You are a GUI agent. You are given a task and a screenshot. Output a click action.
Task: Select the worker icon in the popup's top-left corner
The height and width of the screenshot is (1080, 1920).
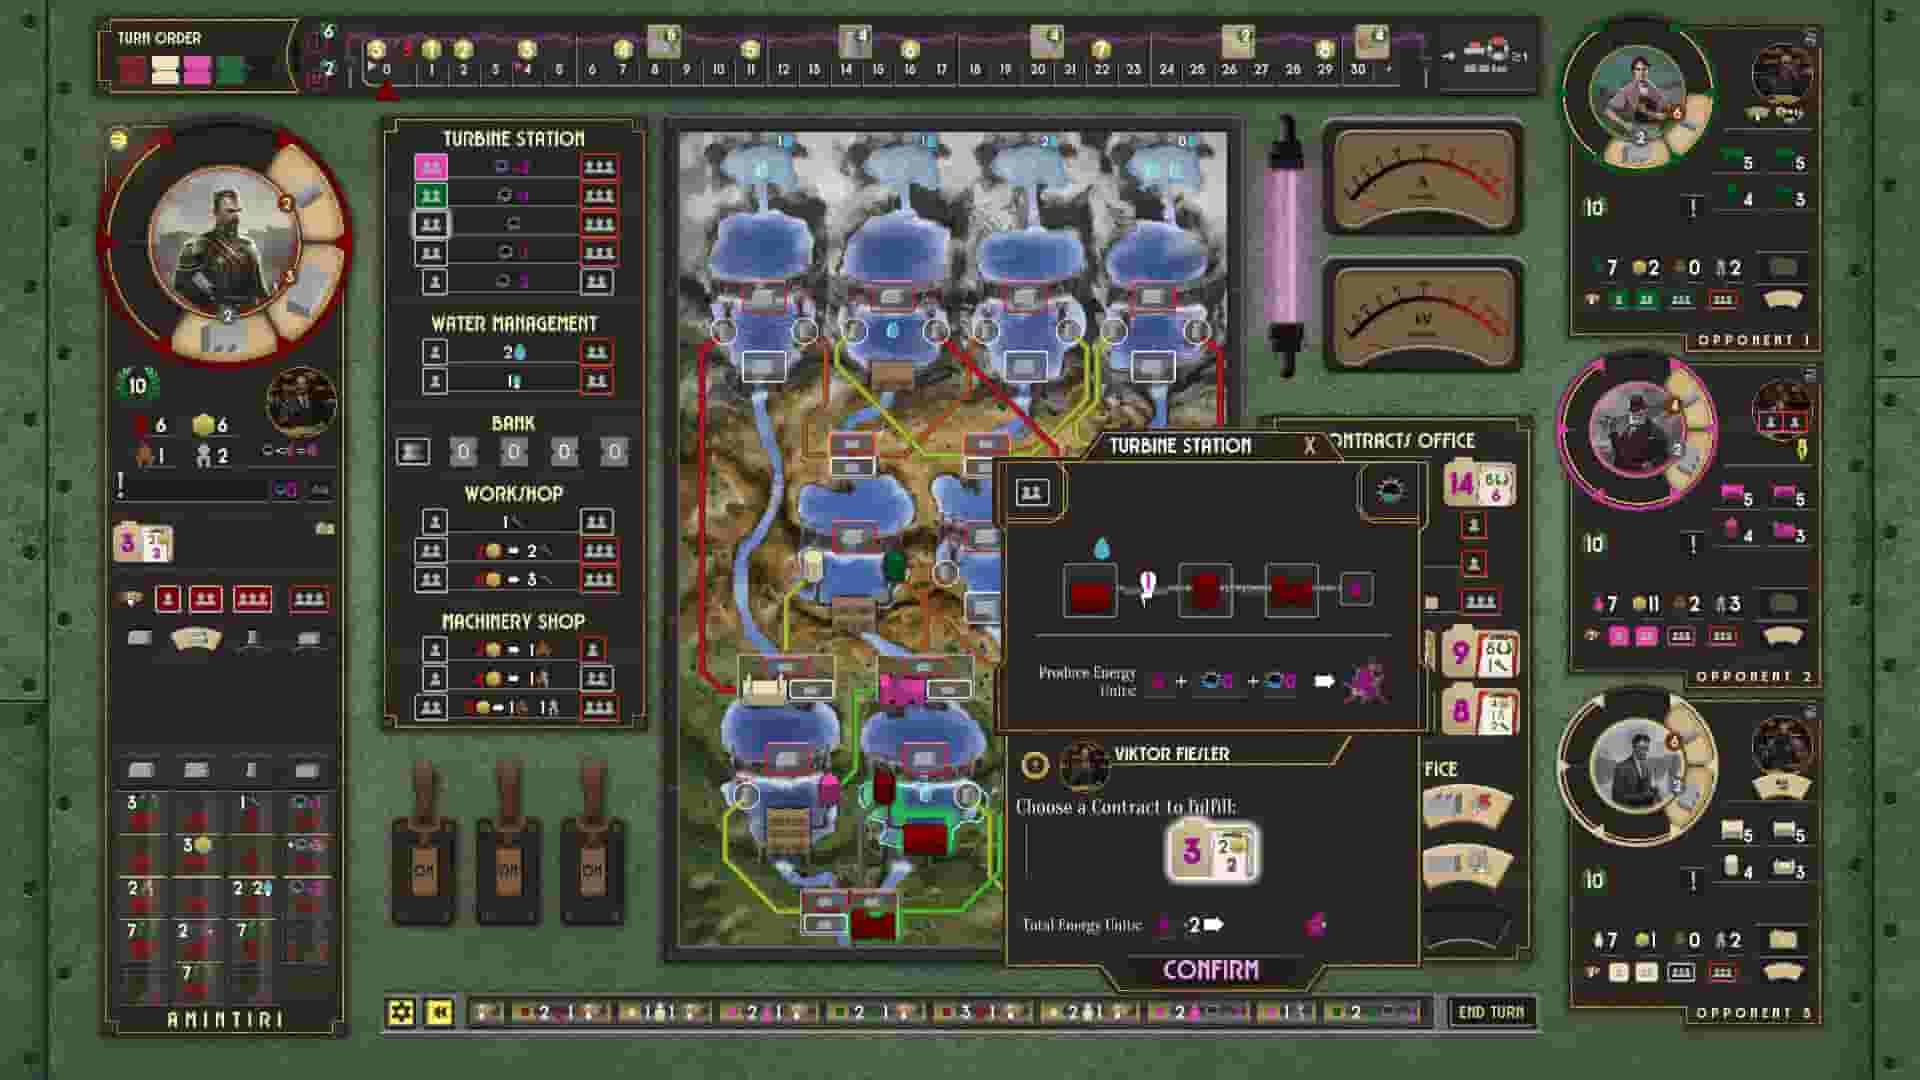click(x=1030, y=492)
